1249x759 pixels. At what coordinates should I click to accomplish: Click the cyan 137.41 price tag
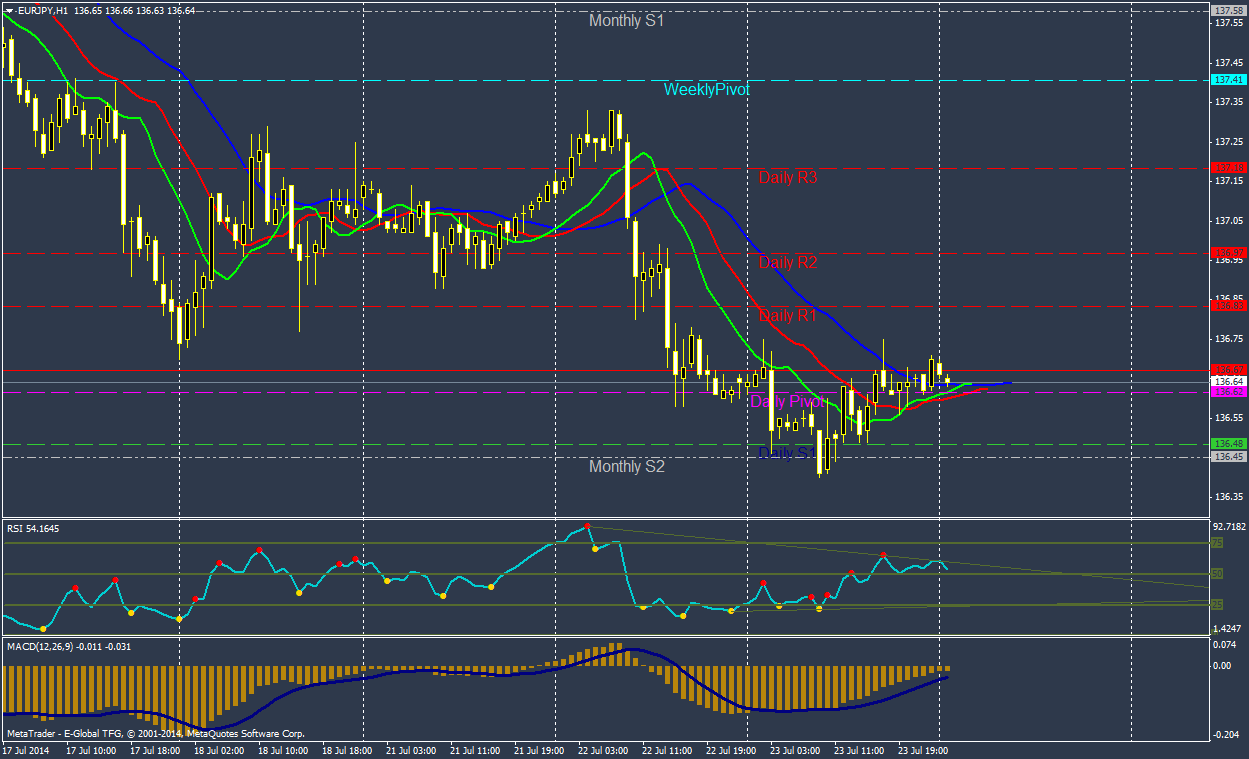[x=1227, y=80]
